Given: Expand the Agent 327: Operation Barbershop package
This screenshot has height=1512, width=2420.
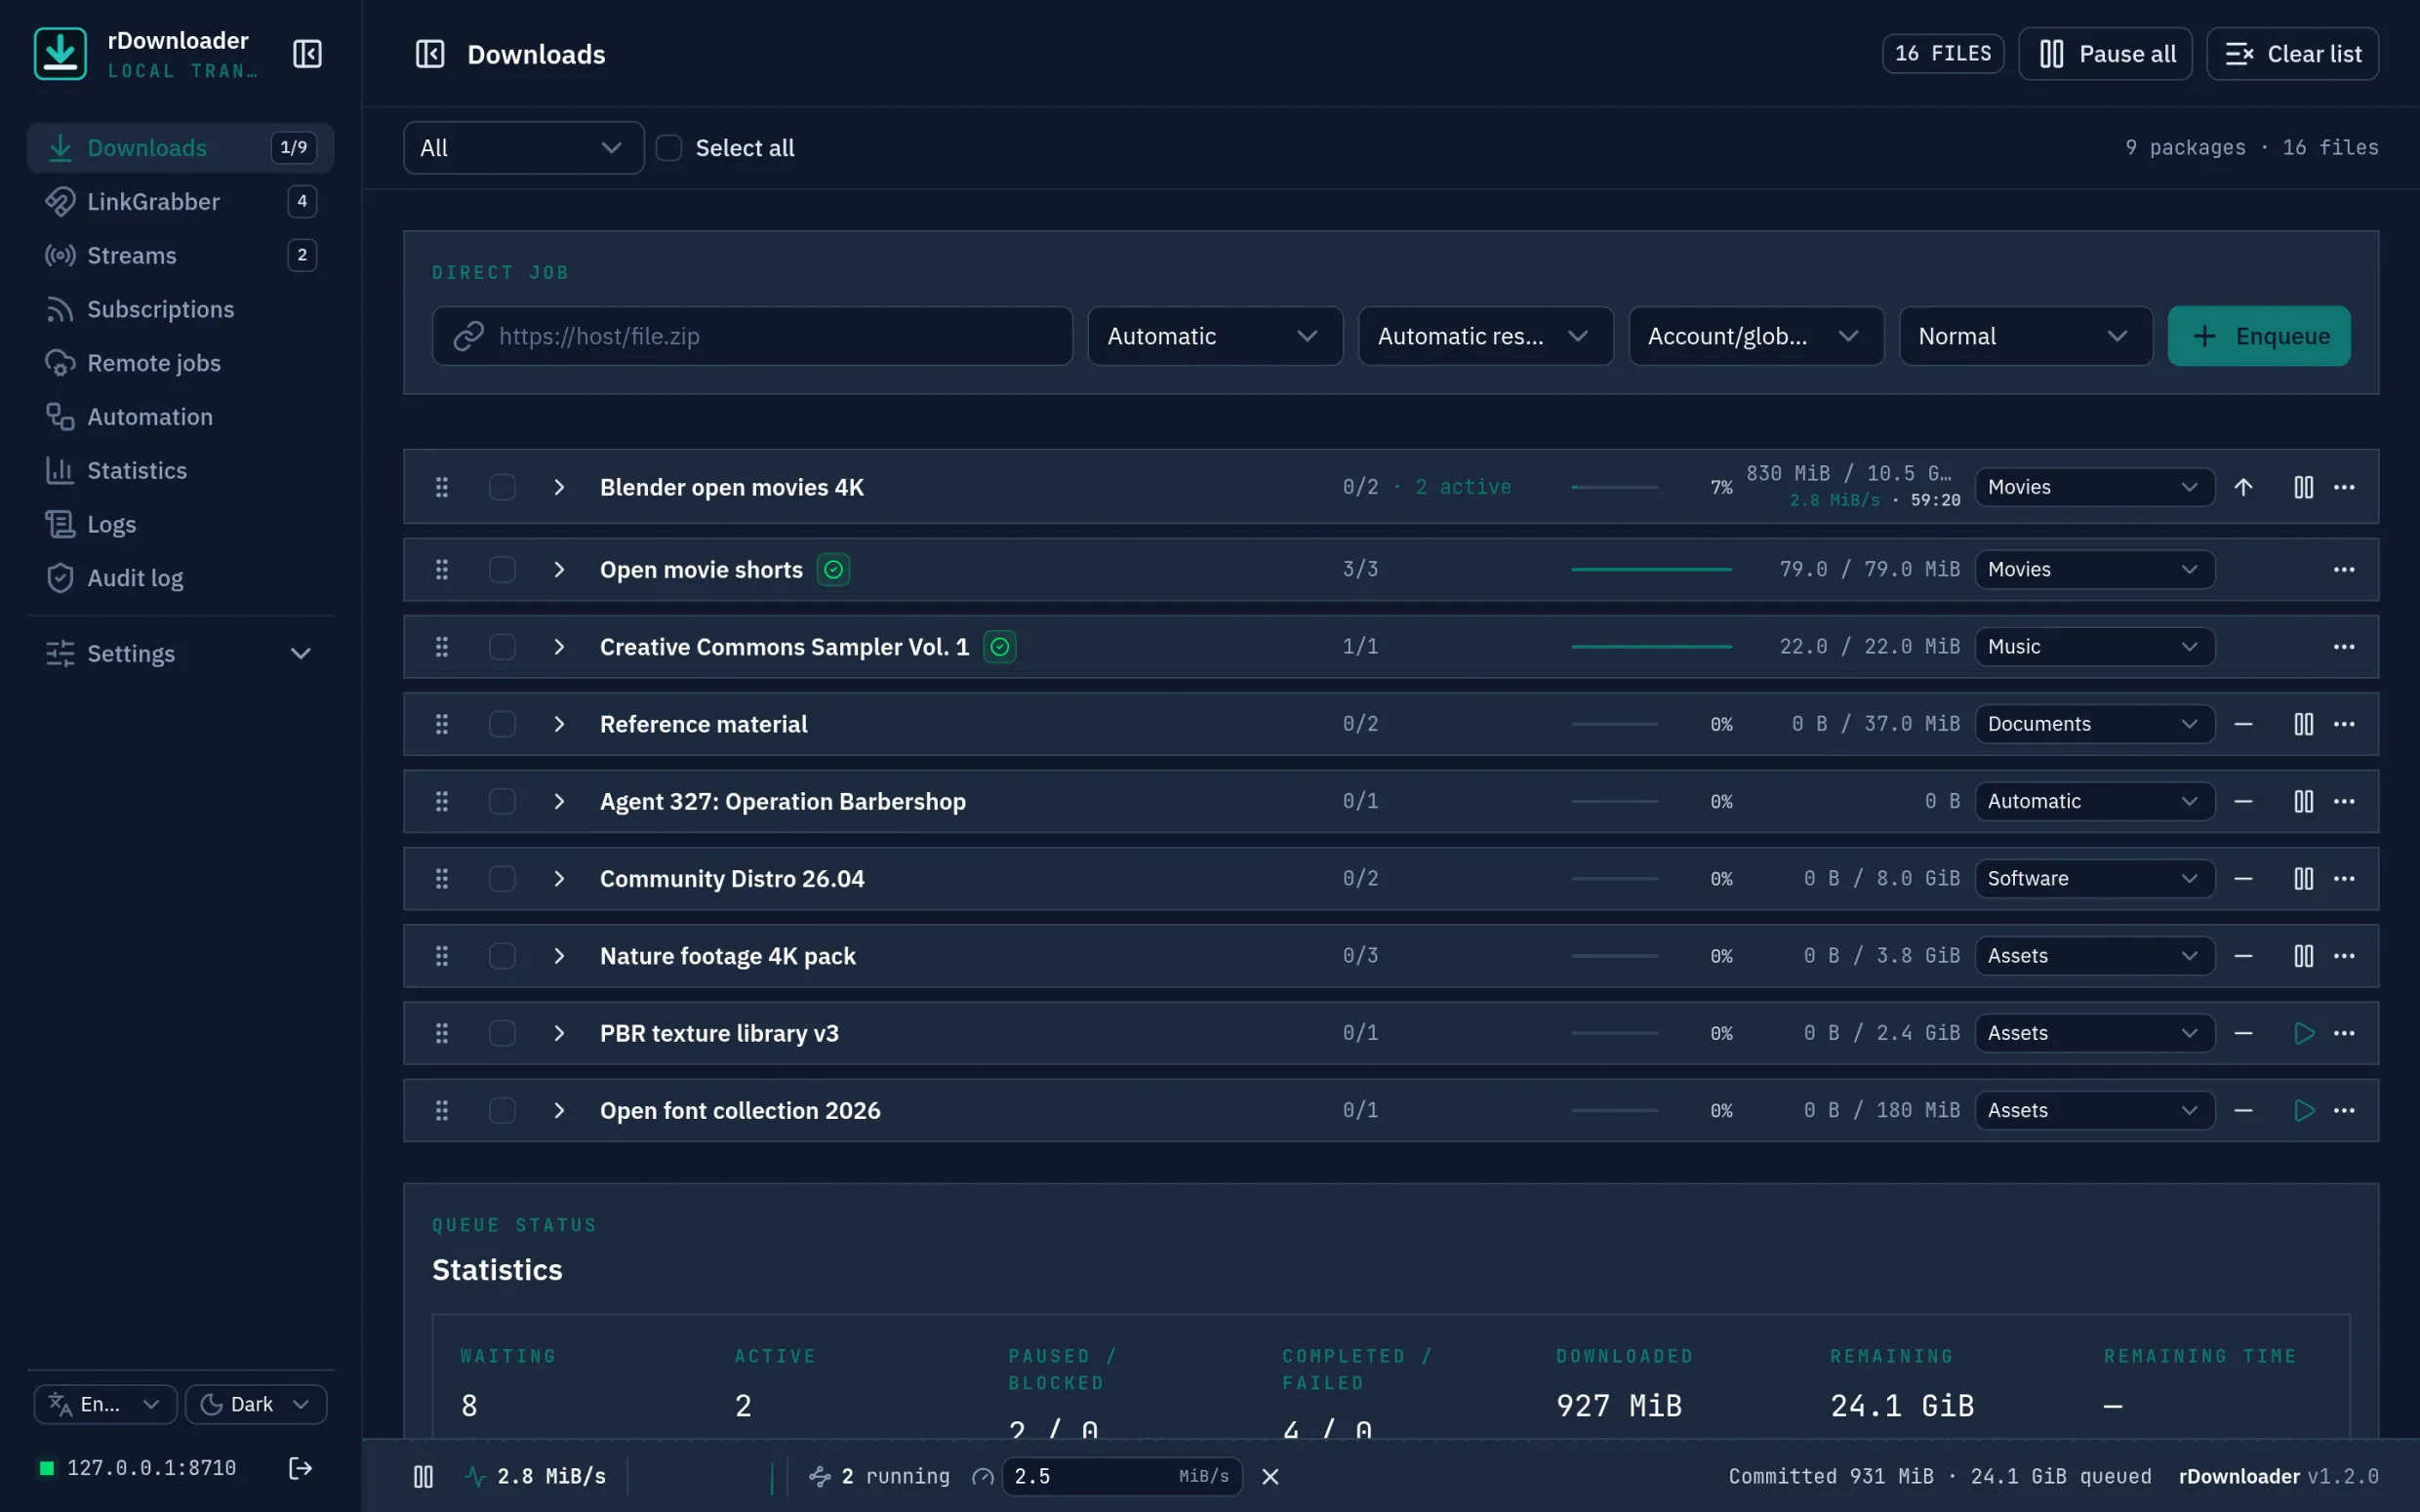Looking at the screenshot, I should (559, 802).
